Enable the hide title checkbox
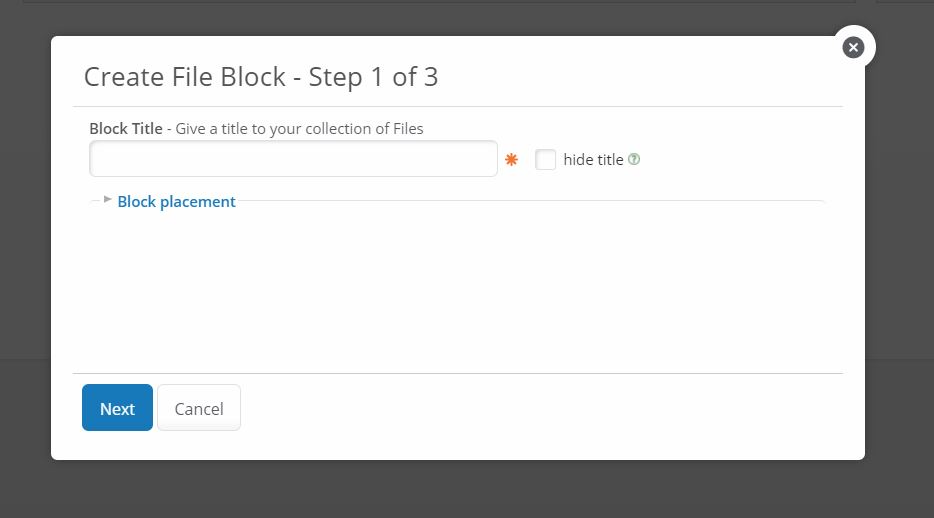Viewport: 934px width, 518px height. [x=545, y=159]
